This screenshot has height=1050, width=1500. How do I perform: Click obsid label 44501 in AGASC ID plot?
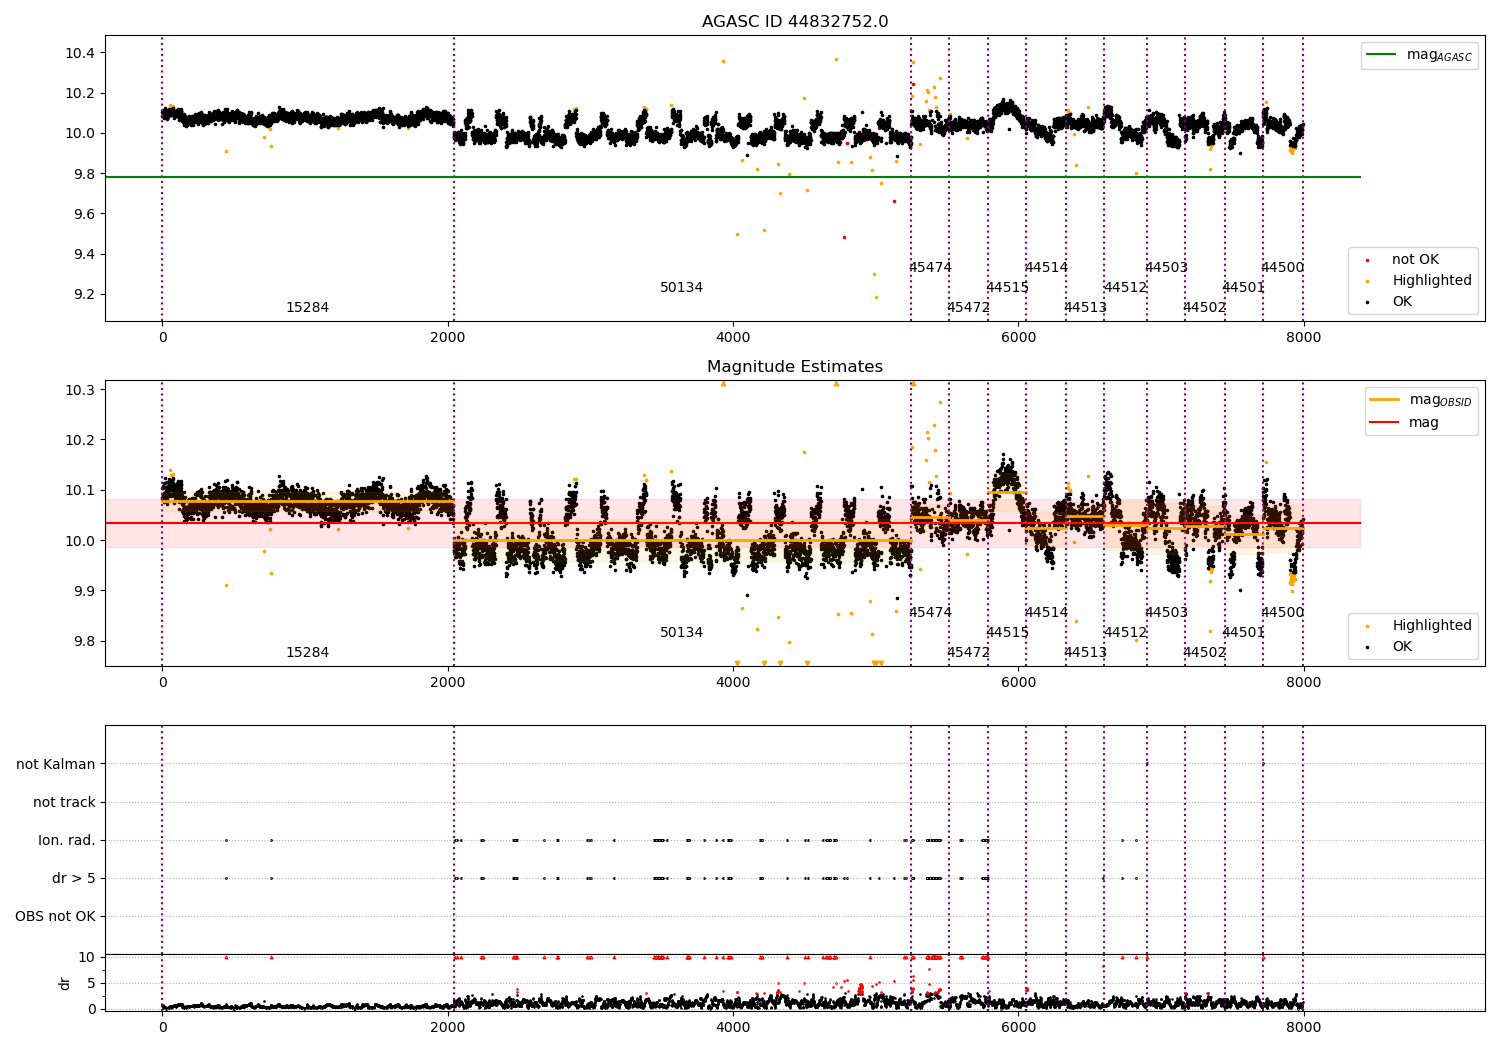(1243, 288)
